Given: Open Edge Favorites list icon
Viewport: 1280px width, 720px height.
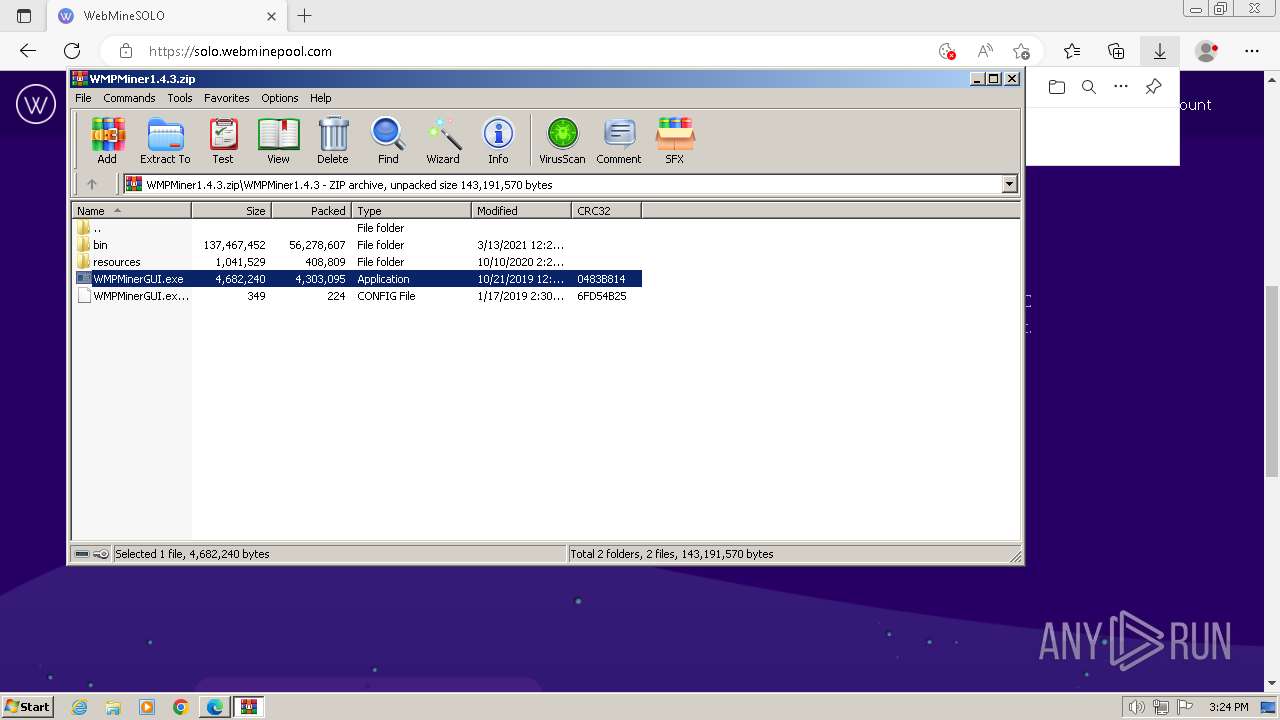Looking at the screenshot, I should click(1072, 51).
